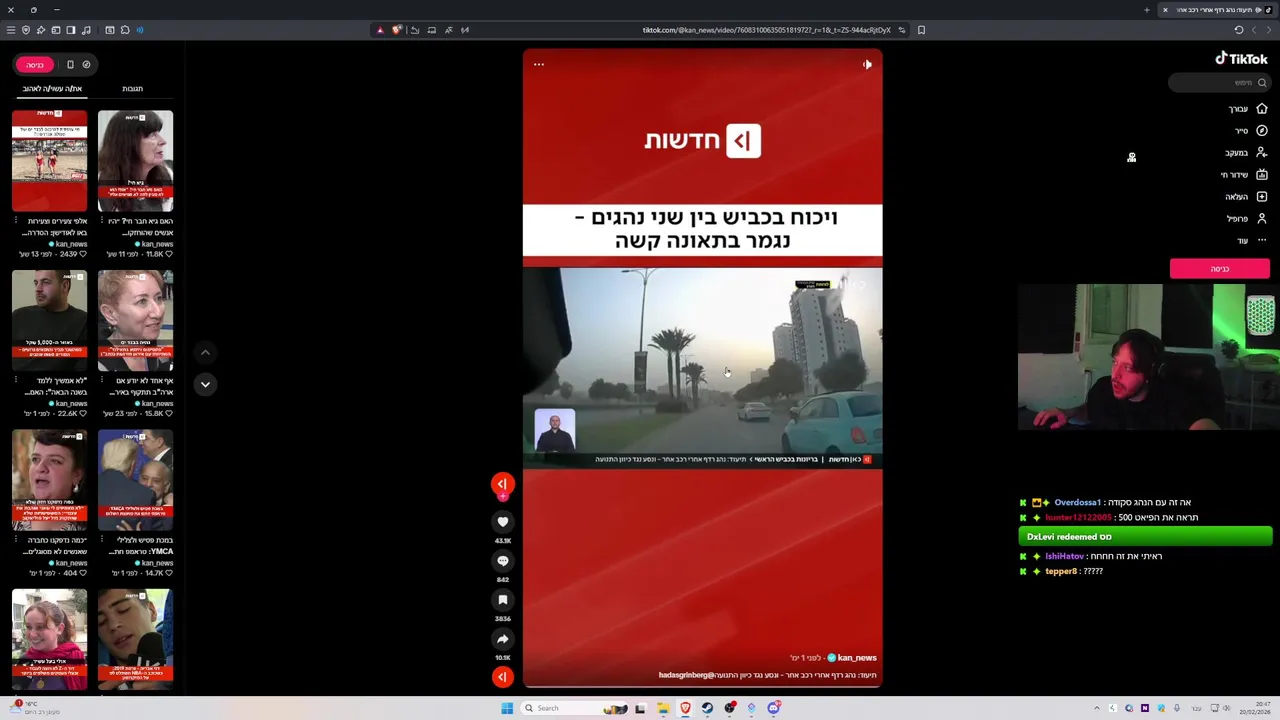Open a new browser tab with plus
Screen dimensions: 1280x720
[1147, 10]
